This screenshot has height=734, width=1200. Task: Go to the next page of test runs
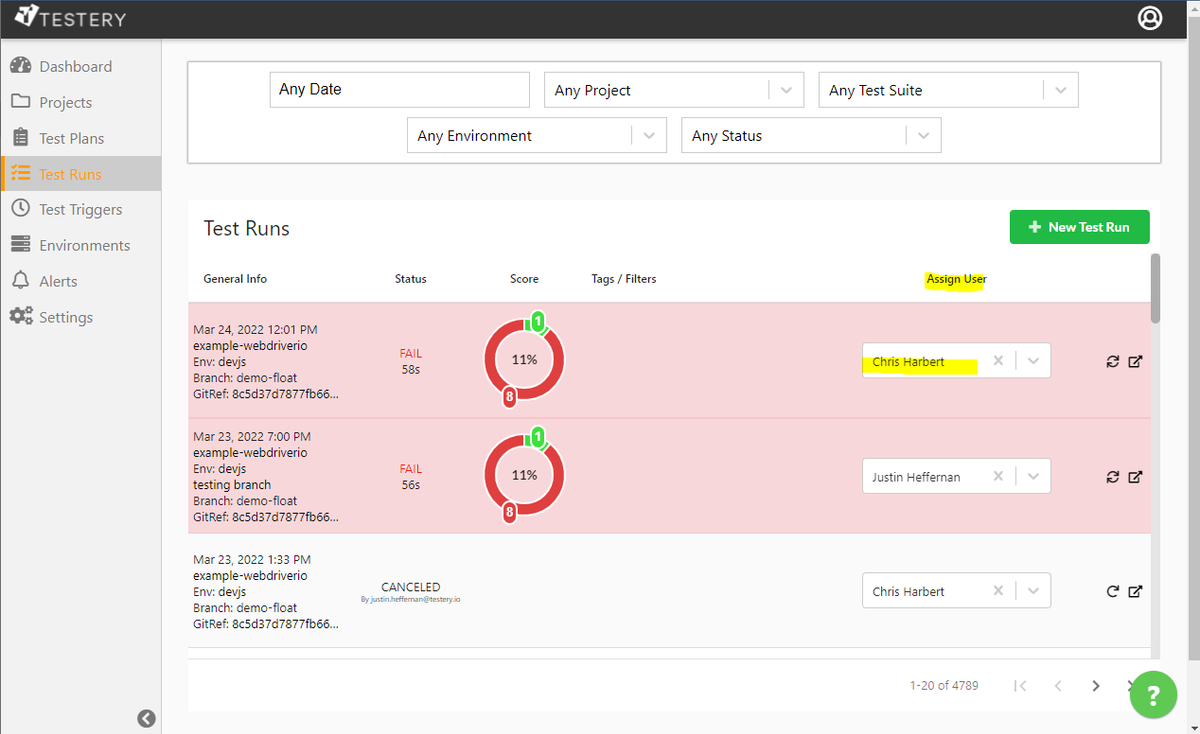(x=1095, y=685)
